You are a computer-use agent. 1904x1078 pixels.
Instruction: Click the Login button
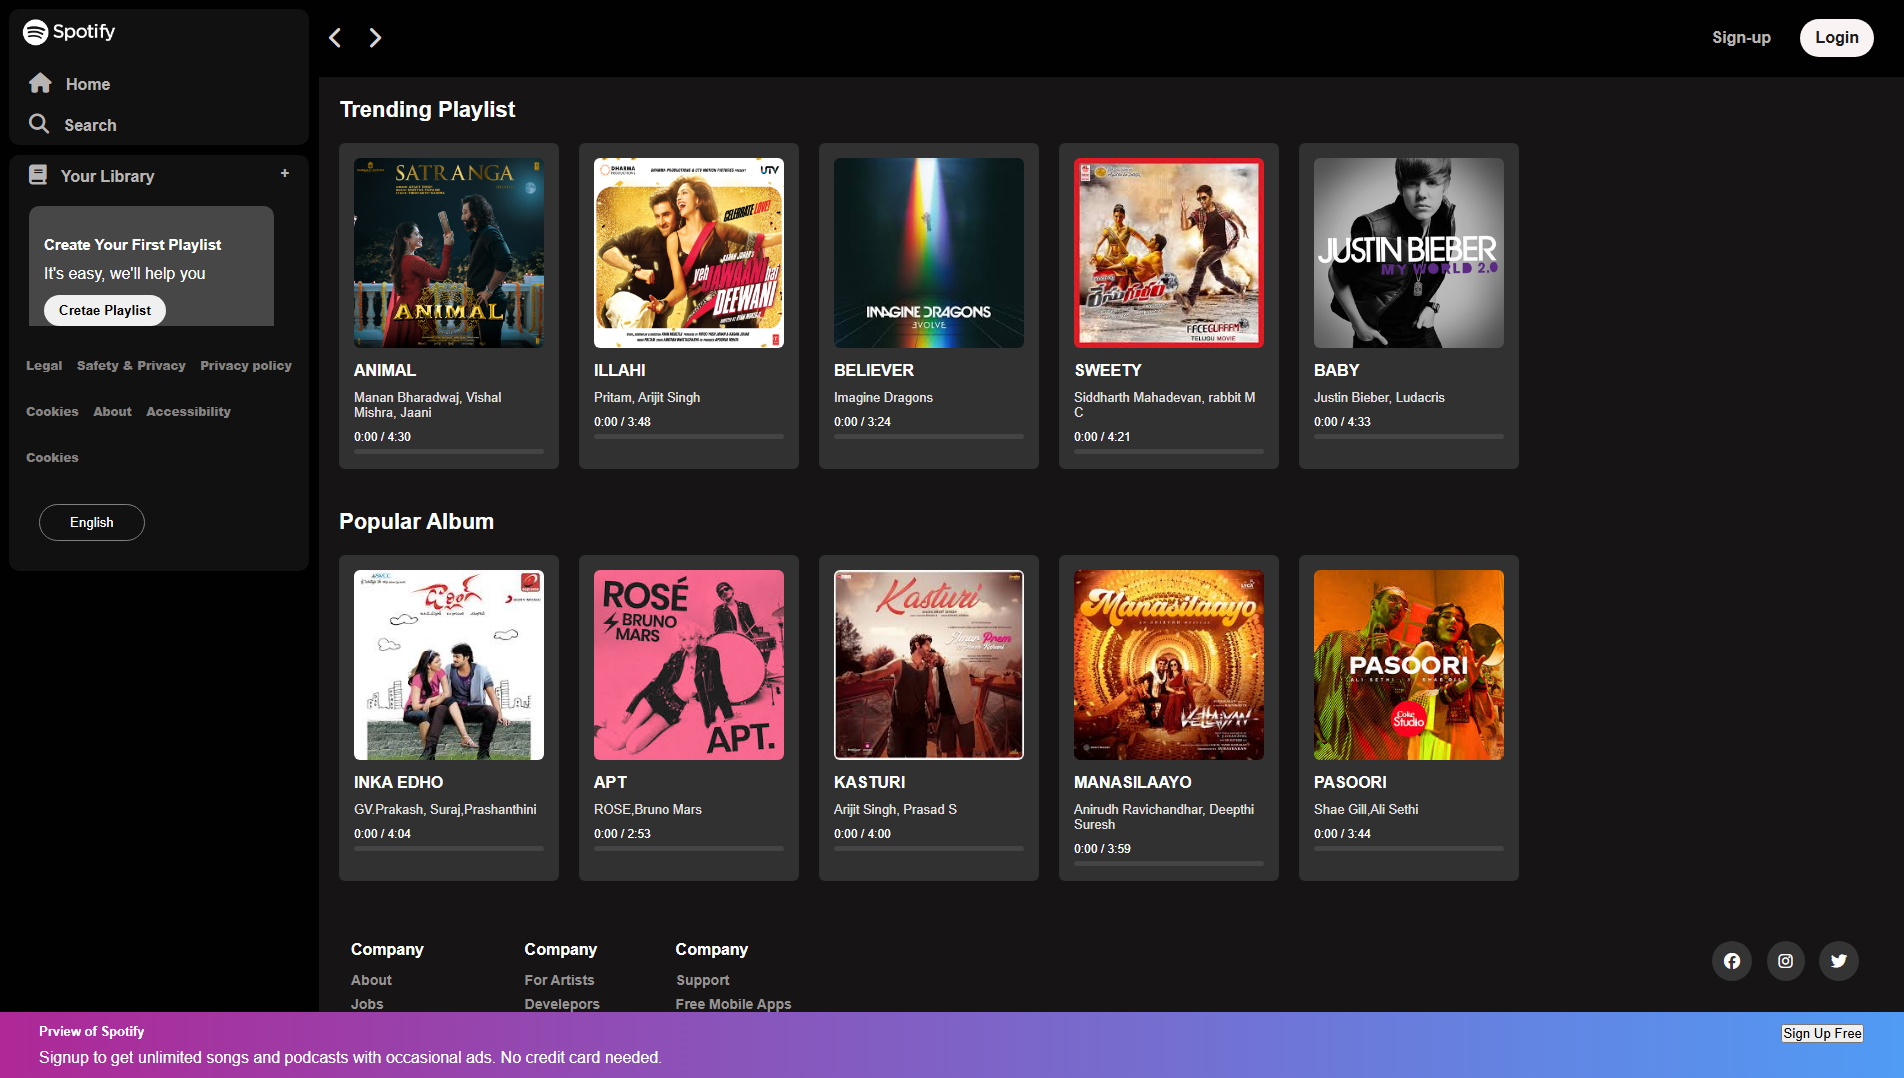tap(1836, 37)
